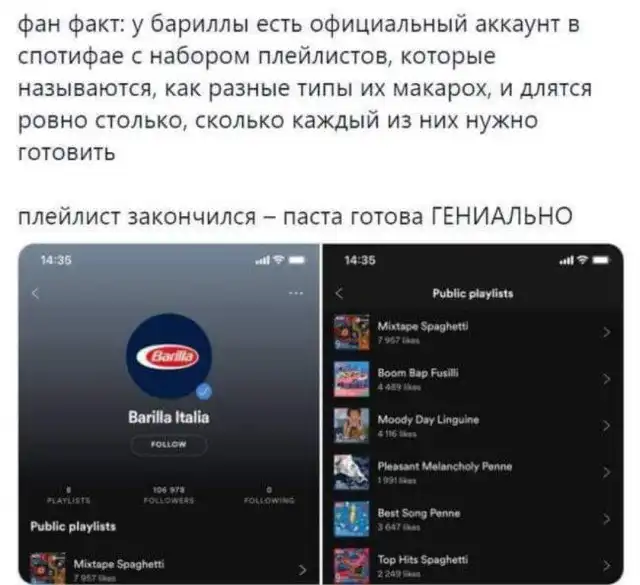
Task: Go back from the Public playlists screen
Action: pos(339,293)
